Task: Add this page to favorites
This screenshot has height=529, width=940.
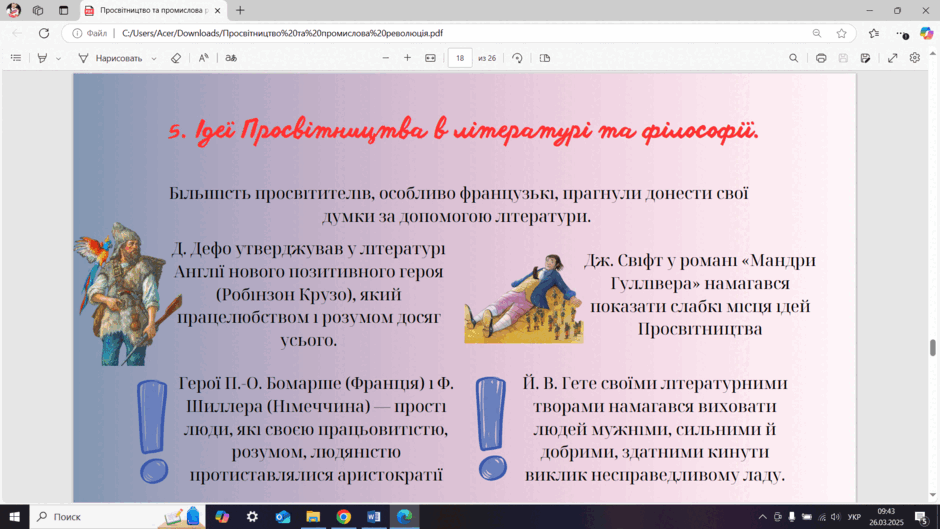Action: [x=842, y=34]
